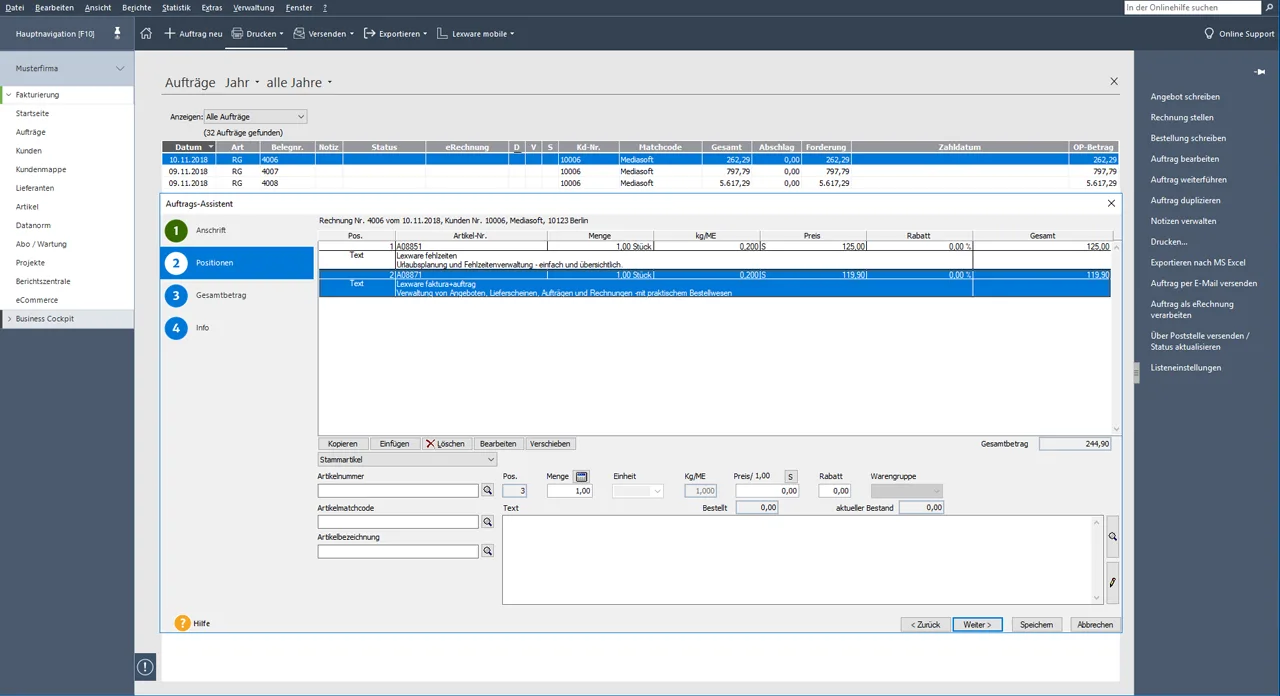The width and height of the screenshot is (1280, 696).
Task: Select Kunden in the navigation
Action: [29, 151]
